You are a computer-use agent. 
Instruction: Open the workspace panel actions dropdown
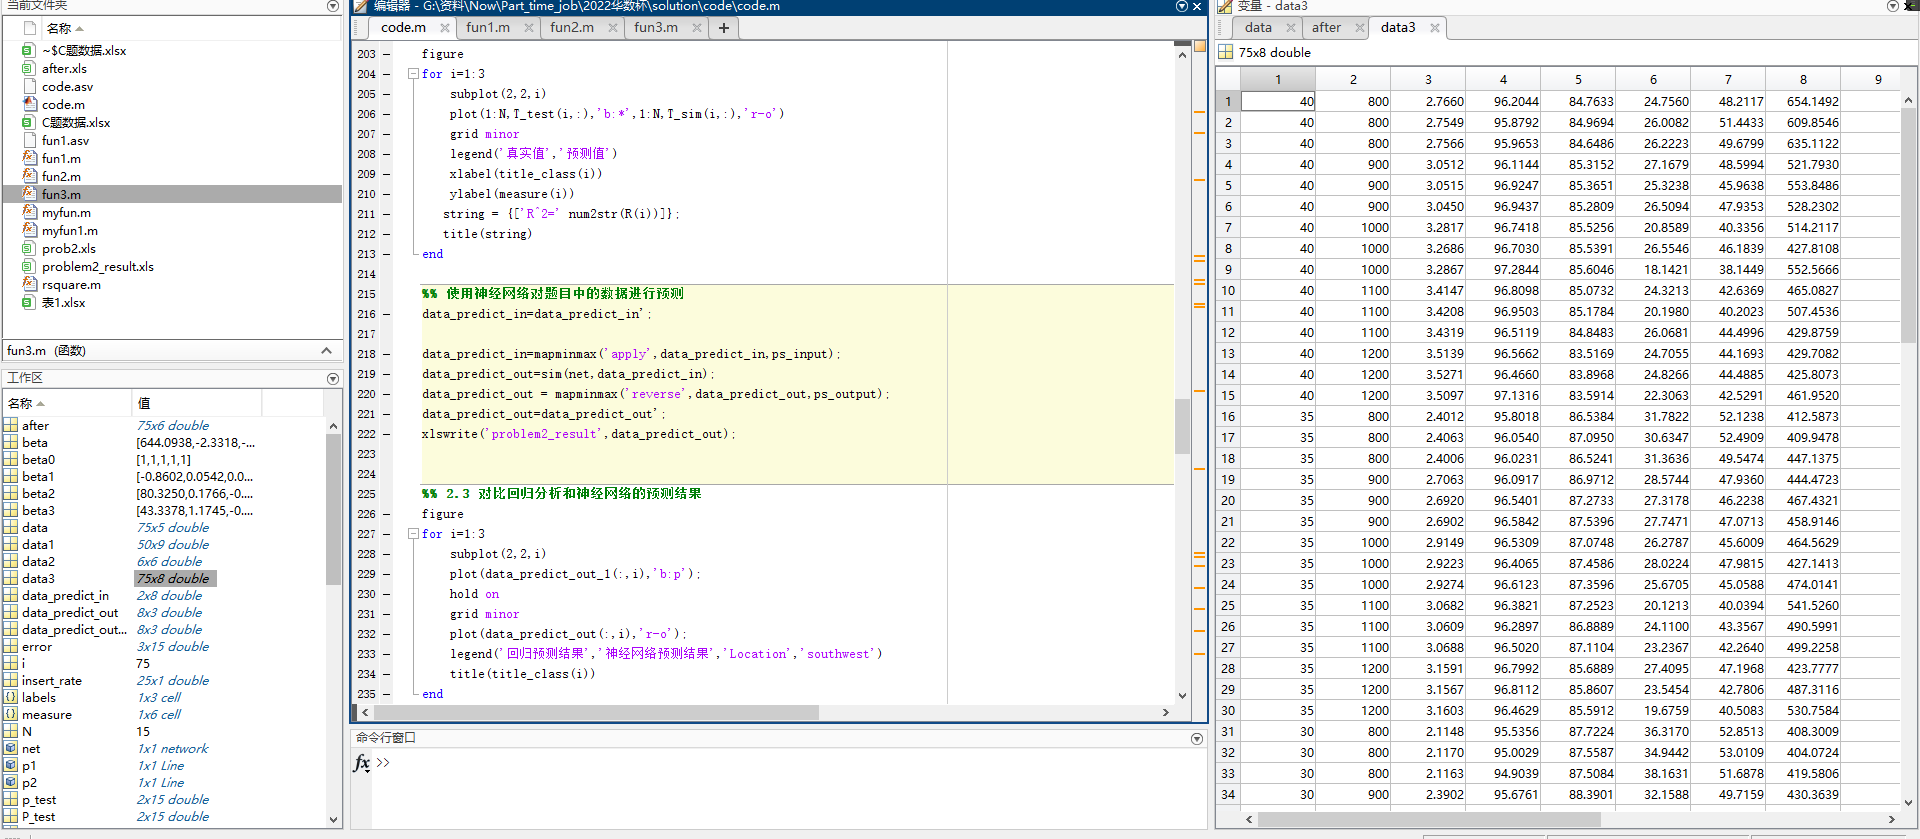333,378
